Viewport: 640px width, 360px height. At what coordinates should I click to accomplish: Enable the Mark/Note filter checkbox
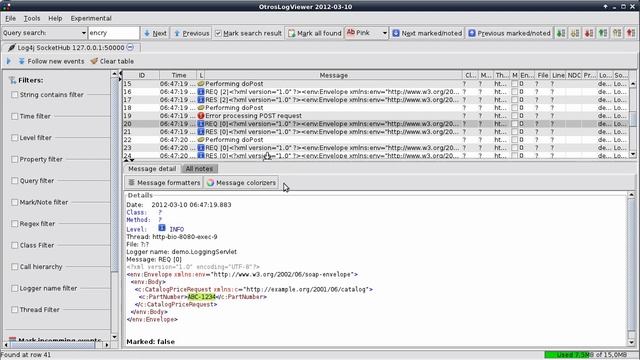point(15,202)
